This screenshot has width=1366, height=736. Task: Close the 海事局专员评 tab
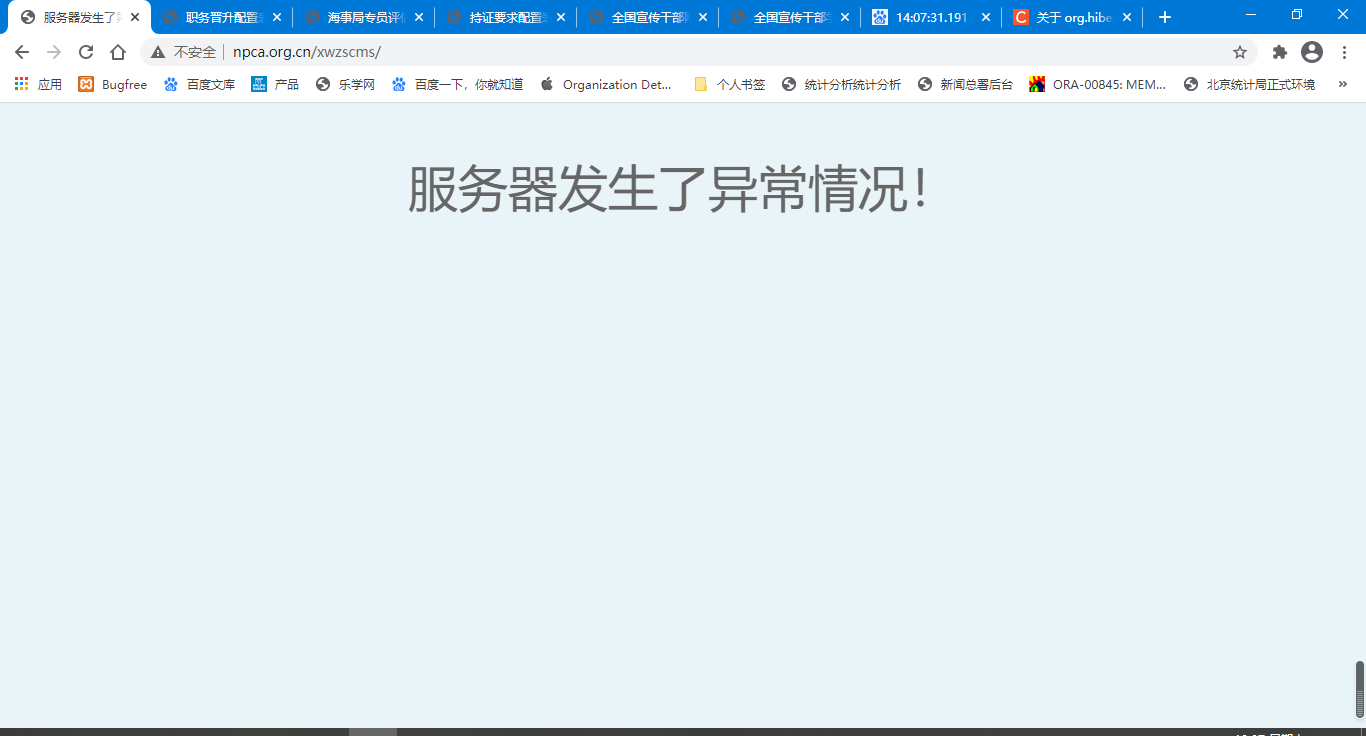[419, 17]
